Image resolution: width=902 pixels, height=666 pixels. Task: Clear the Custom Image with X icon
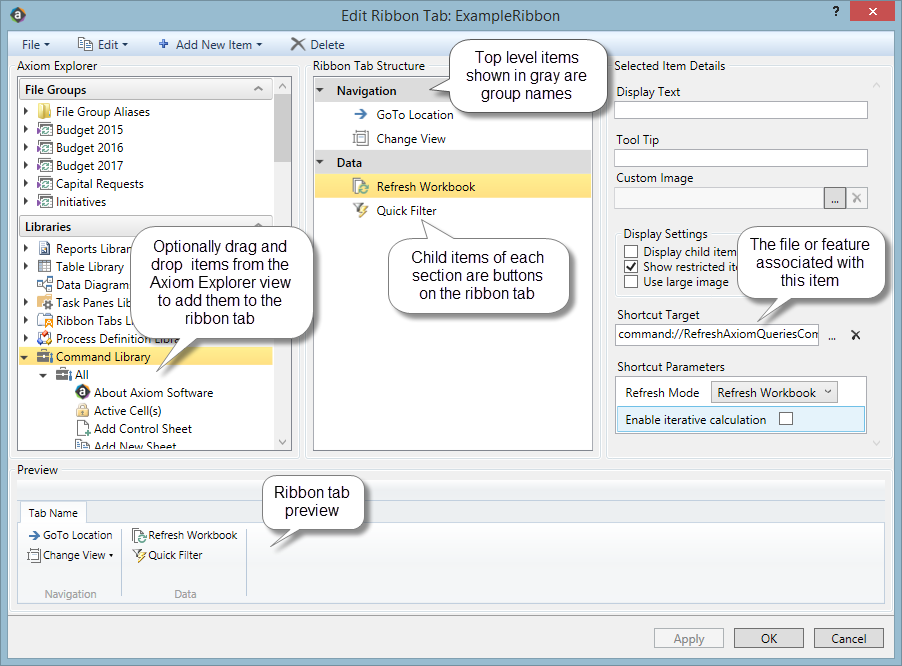click(857, 198)
